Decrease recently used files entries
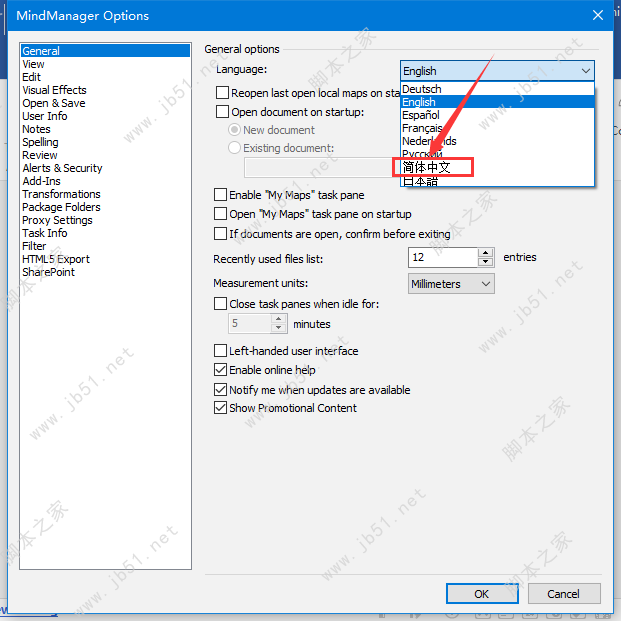 pos(486,262)
